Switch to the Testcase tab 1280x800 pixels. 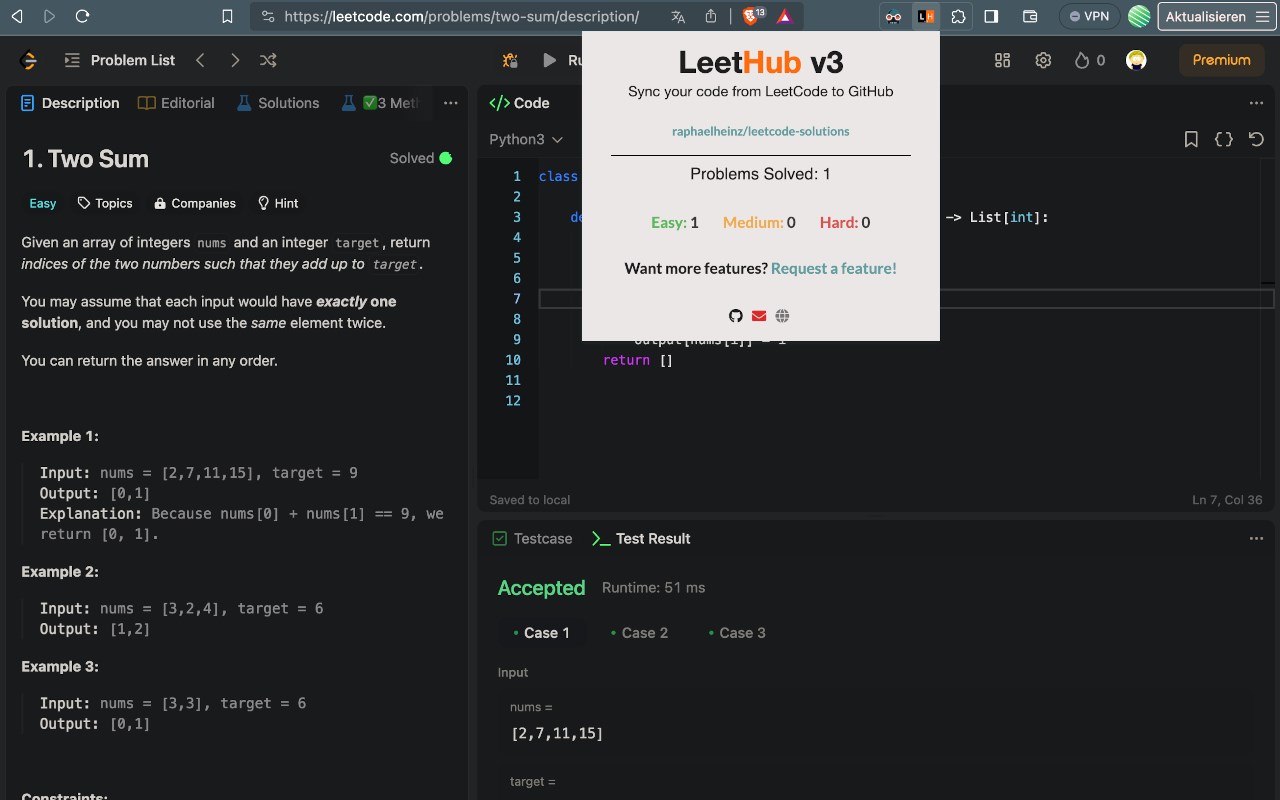click(x=533, y=539)
